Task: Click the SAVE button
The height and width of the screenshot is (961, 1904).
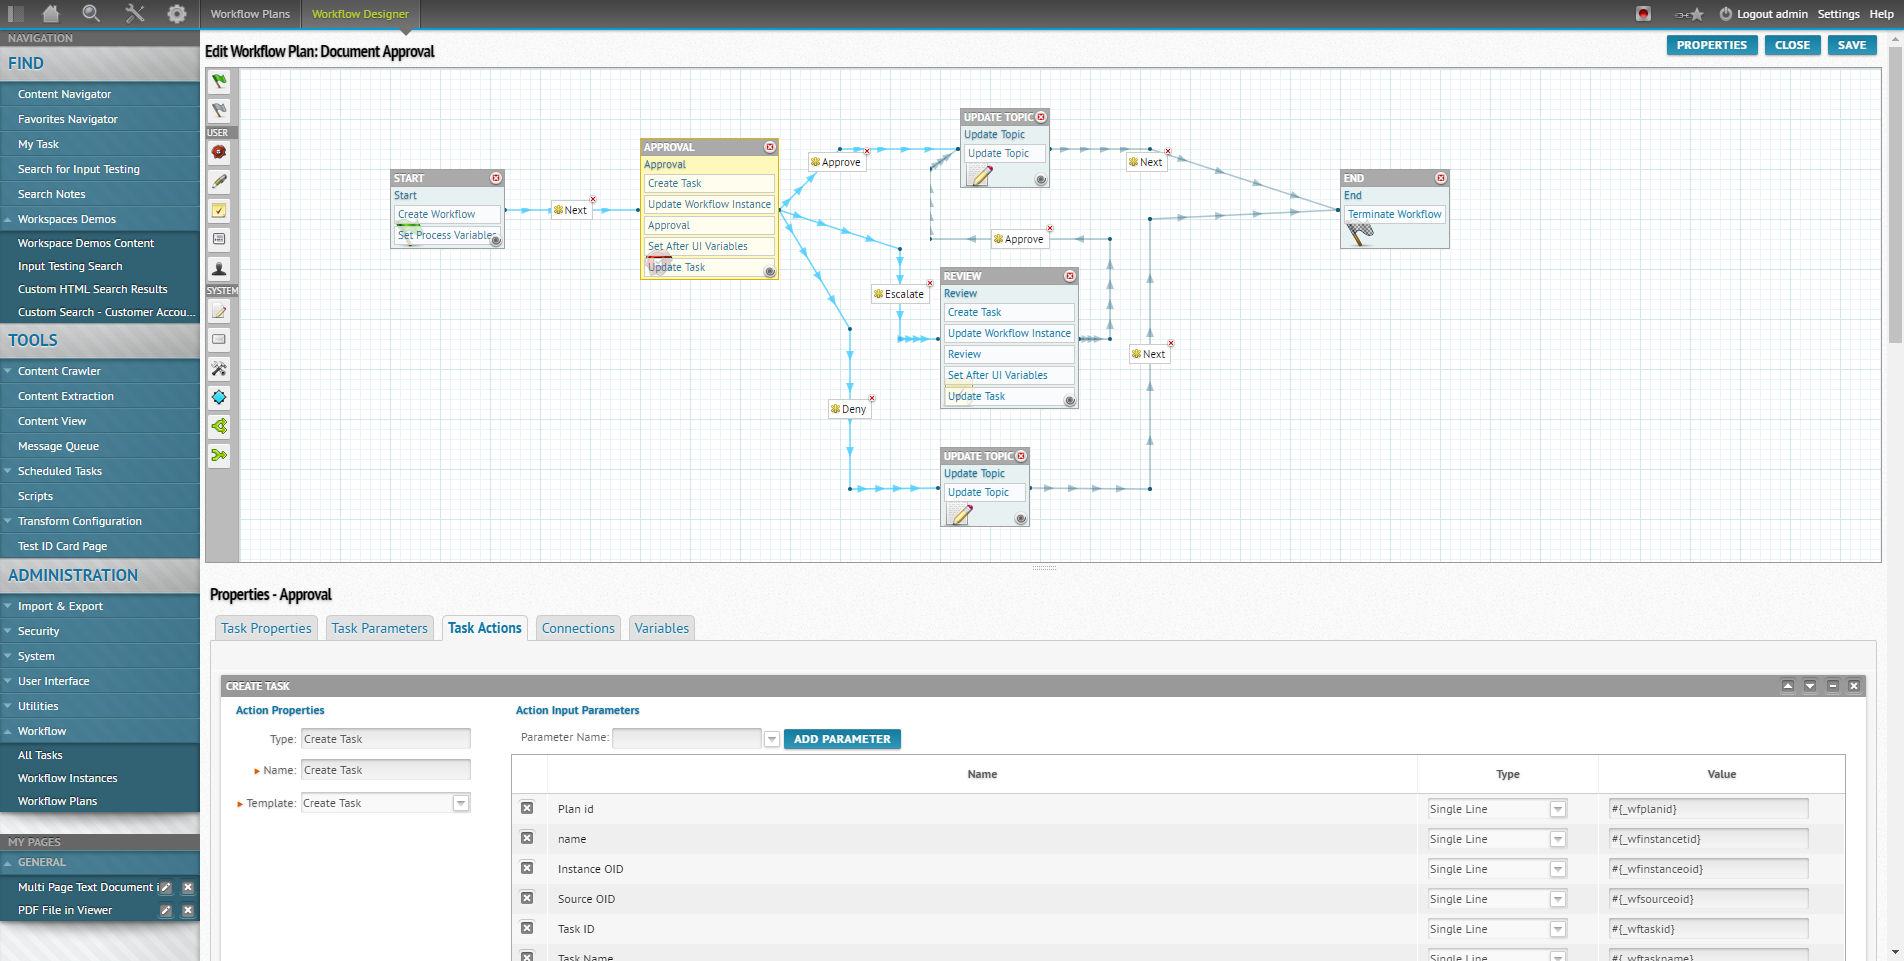Action: [1851, 45]
